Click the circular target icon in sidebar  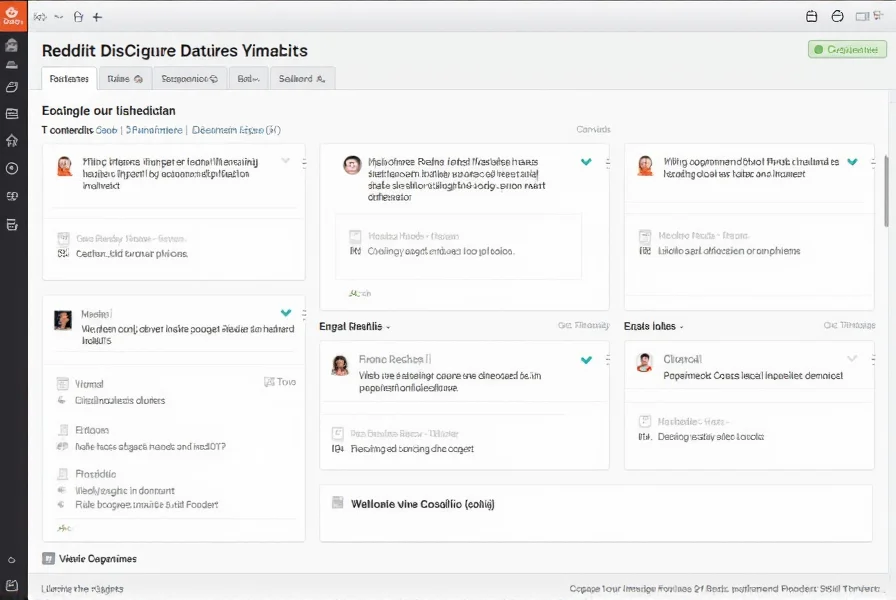(x=12, y=168)
